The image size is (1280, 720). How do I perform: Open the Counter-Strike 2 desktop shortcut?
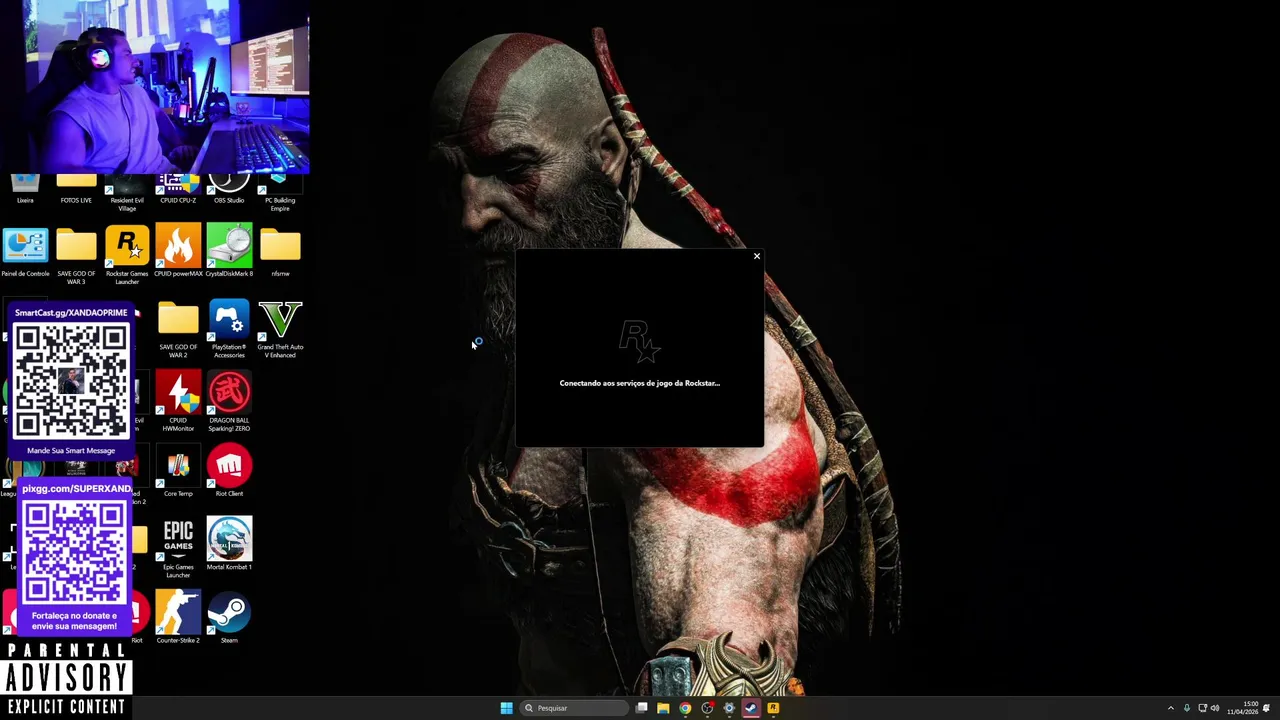(x=178, y=618)
